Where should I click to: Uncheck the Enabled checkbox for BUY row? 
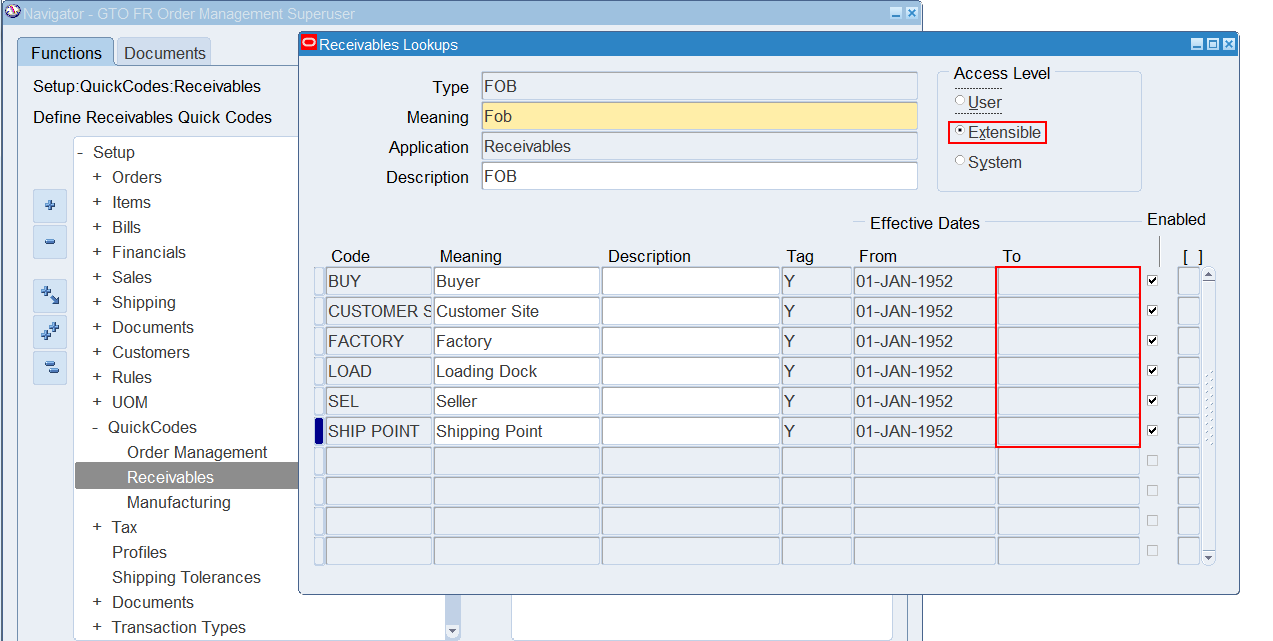1151,281
